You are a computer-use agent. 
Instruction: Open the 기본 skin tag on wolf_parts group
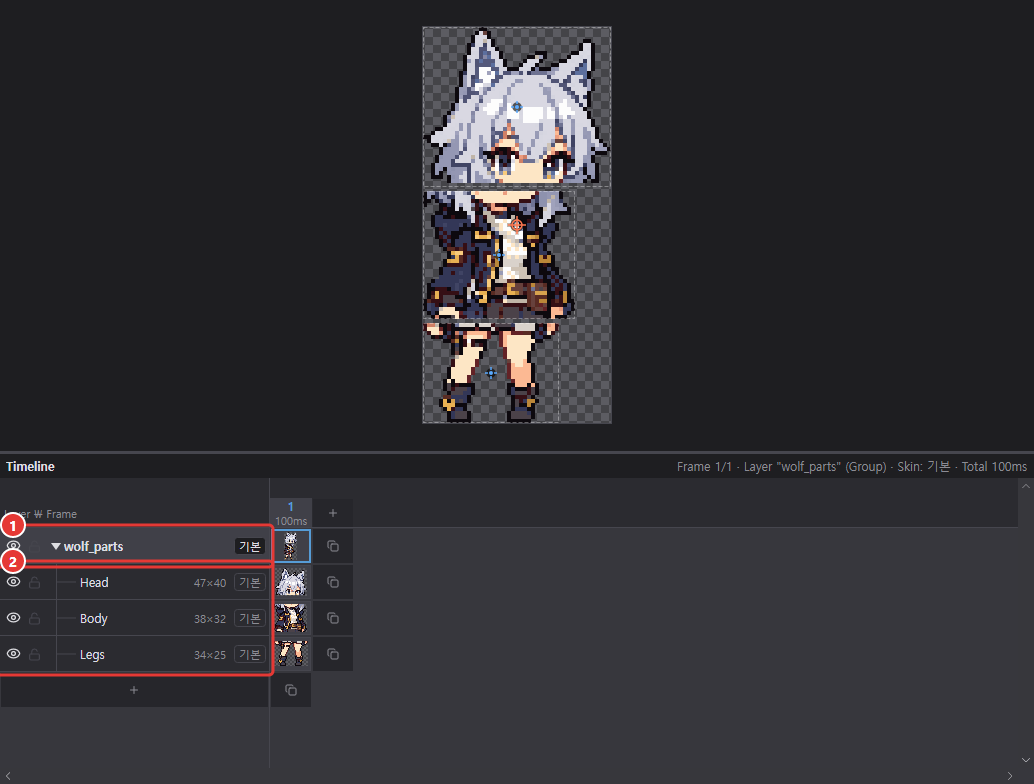click(x=250, y=547)
